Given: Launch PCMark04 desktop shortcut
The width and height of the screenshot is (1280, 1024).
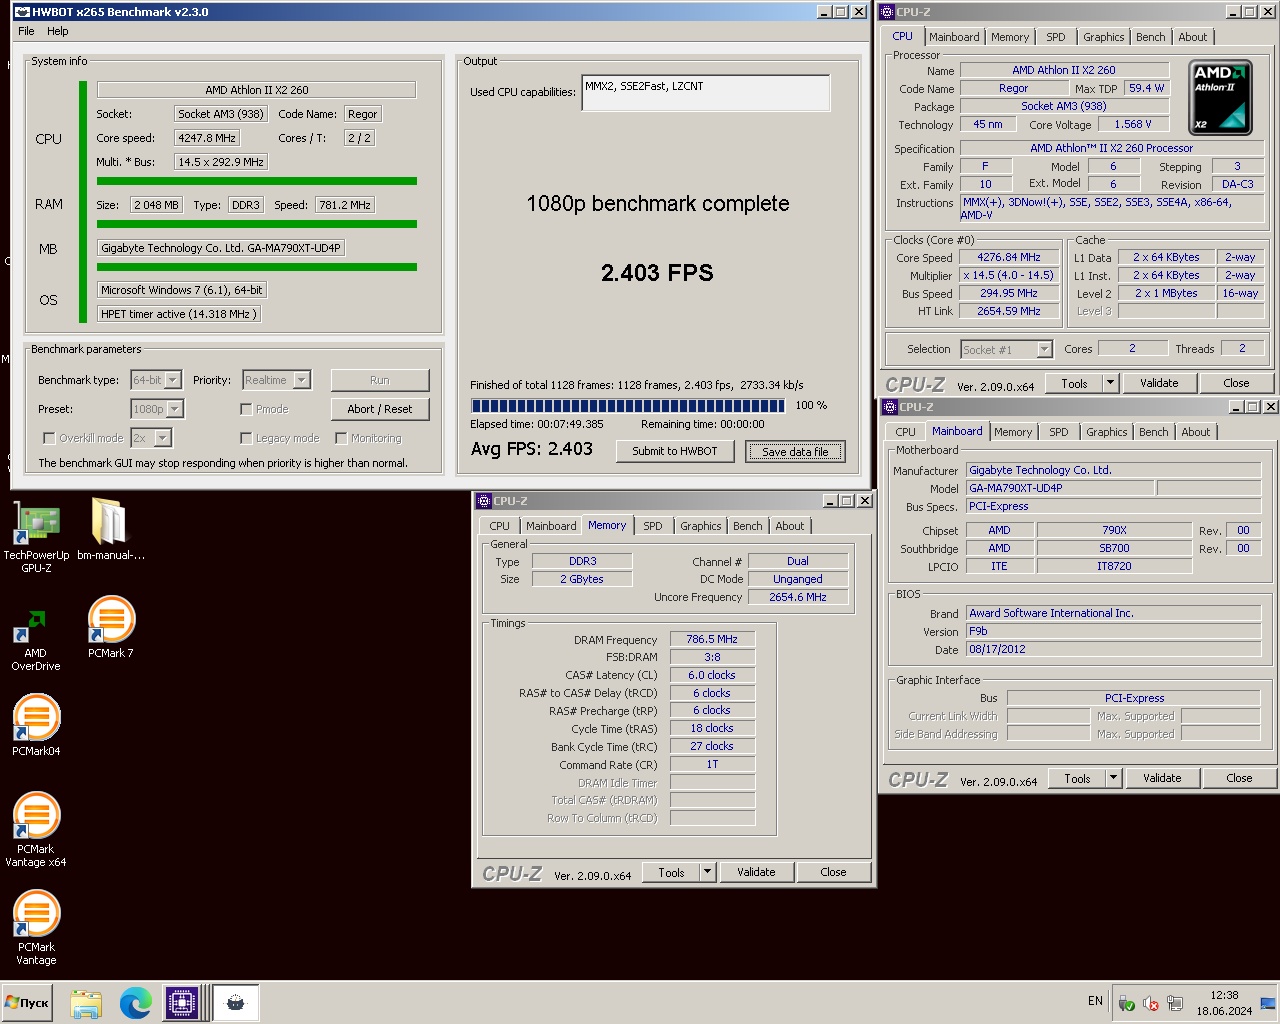Looking at the screenshot, I should point(36,725).
